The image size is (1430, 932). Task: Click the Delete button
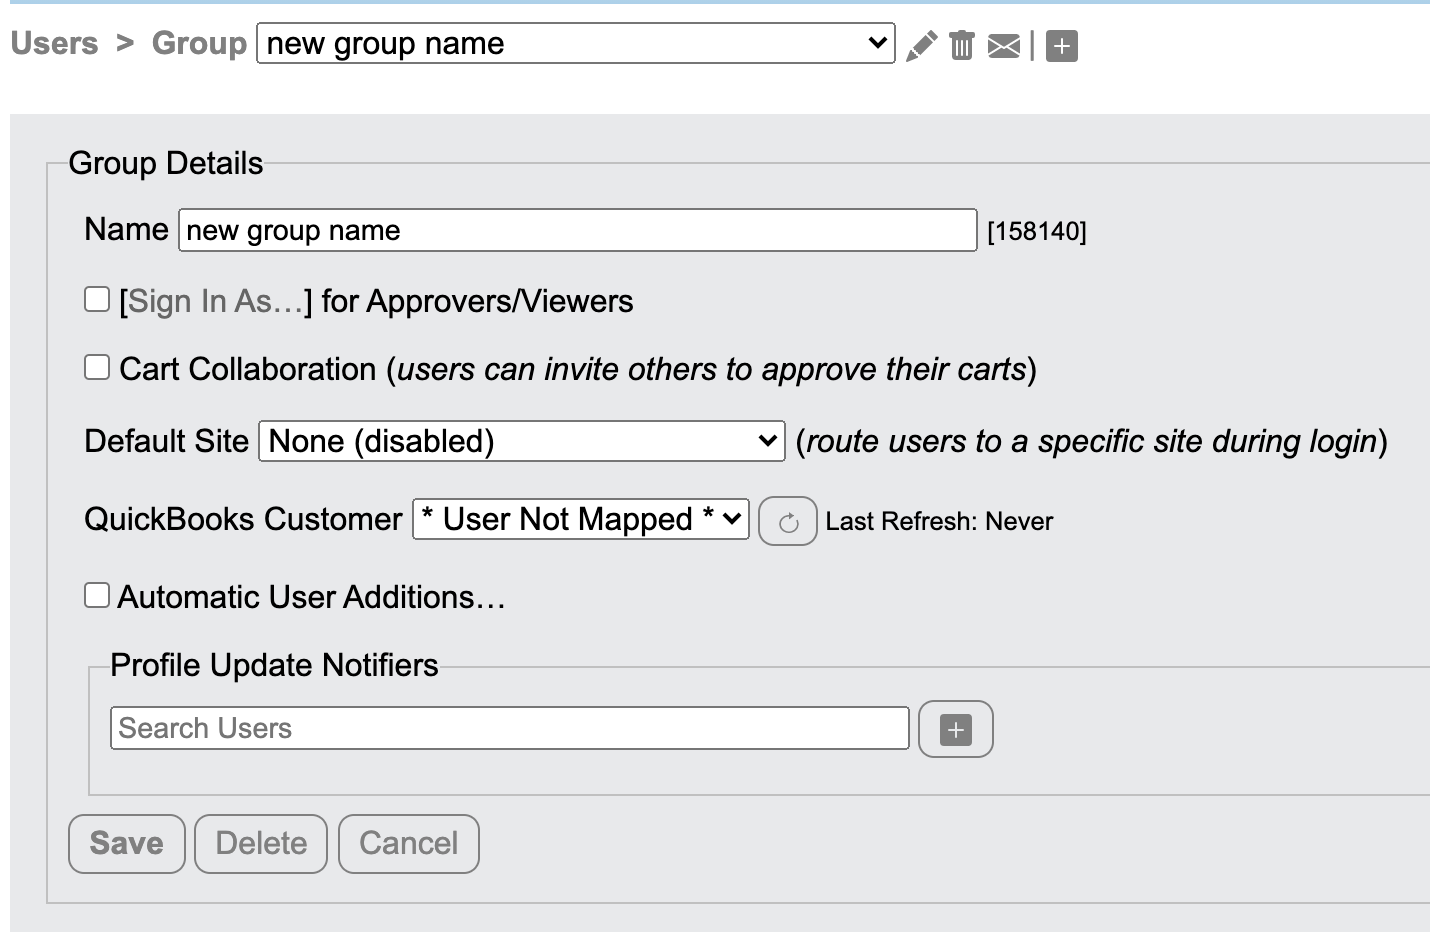pos(260,843)
